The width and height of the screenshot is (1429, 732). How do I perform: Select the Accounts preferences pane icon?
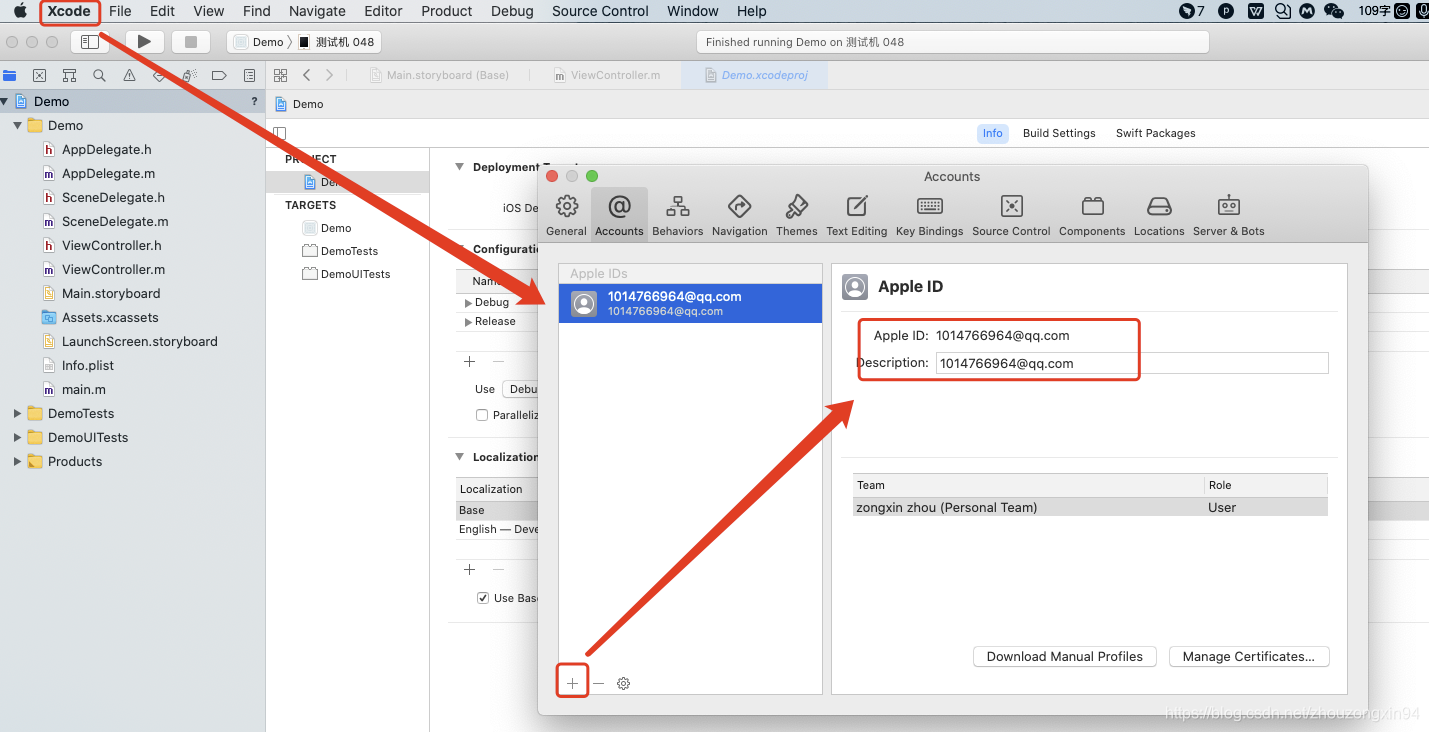619,215
